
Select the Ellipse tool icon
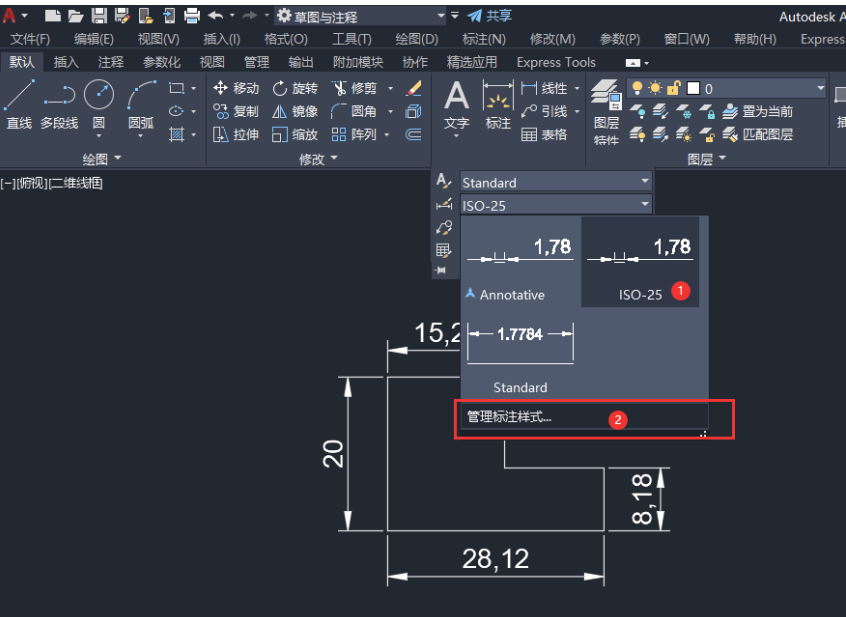(x=176, y=111)
